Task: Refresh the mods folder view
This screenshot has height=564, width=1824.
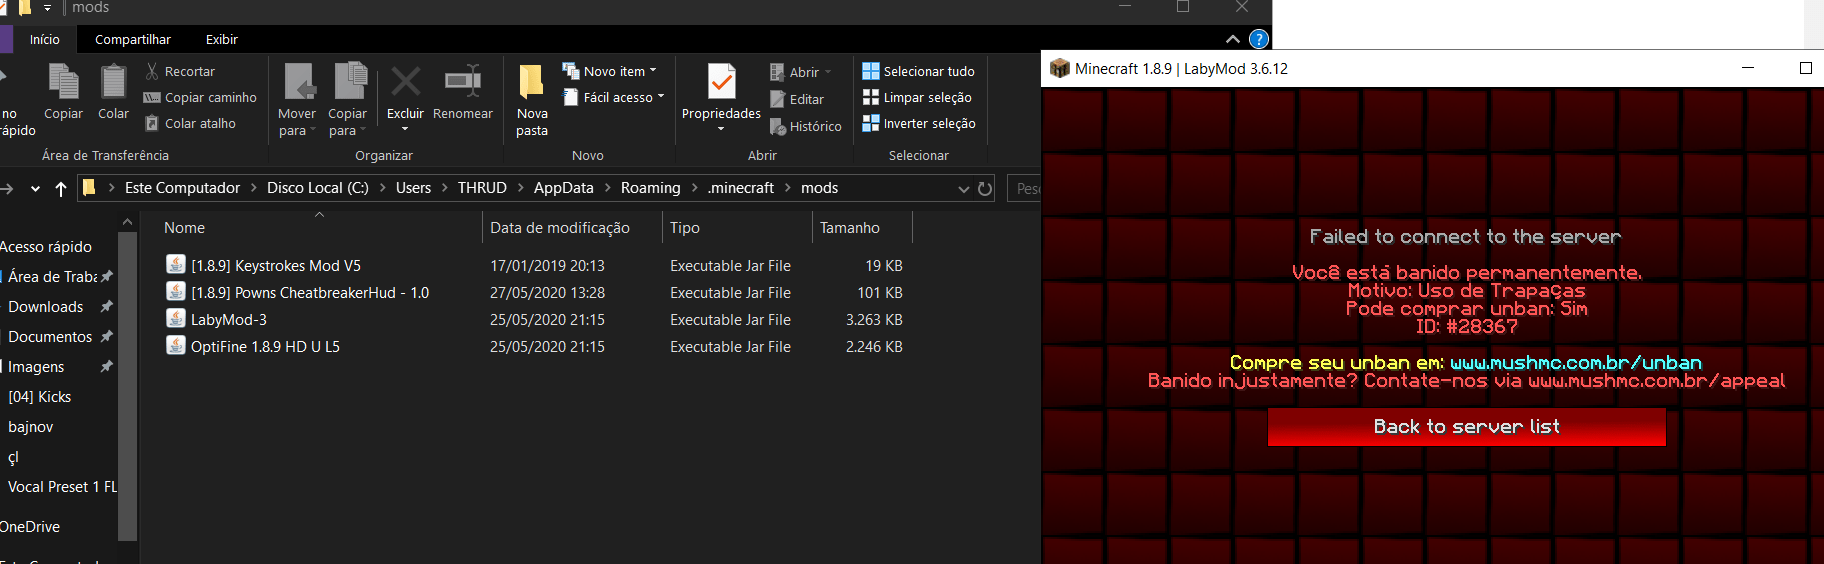Action: click(985, 188)
